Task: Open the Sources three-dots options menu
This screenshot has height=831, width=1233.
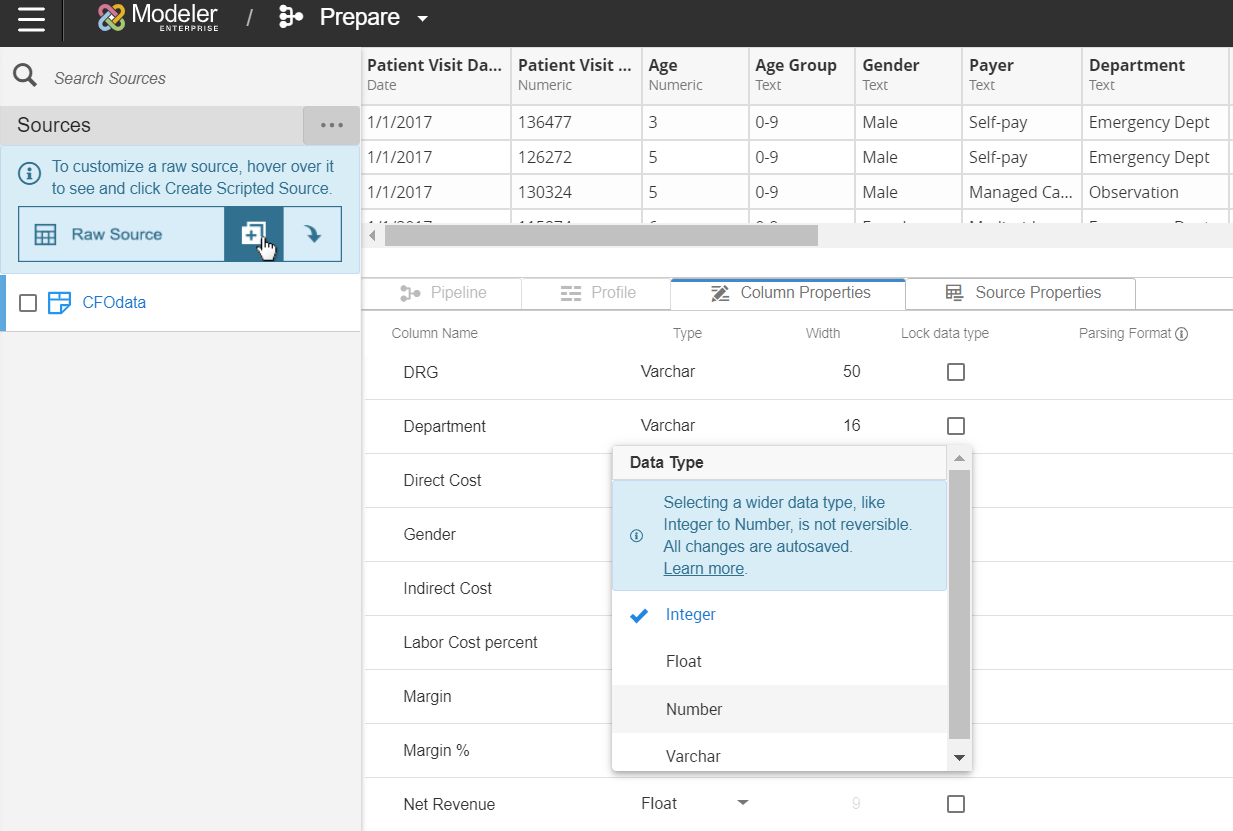Action: click(x=331, y=125)
